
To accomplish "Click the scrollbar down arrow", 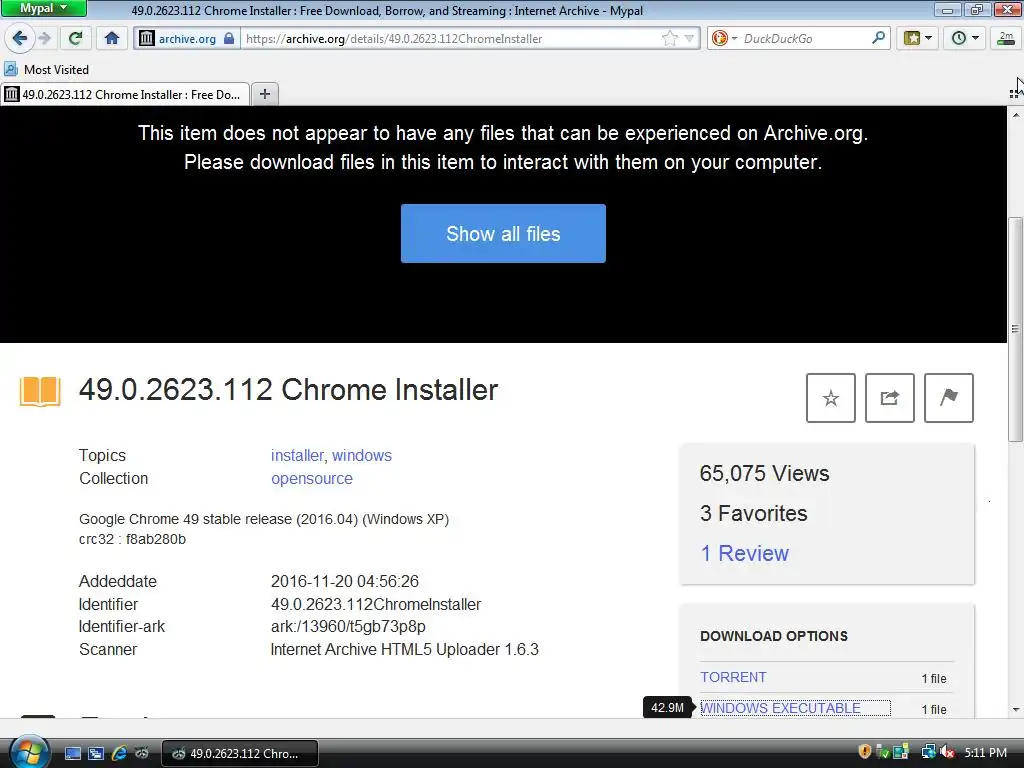I will (1016, 709).
